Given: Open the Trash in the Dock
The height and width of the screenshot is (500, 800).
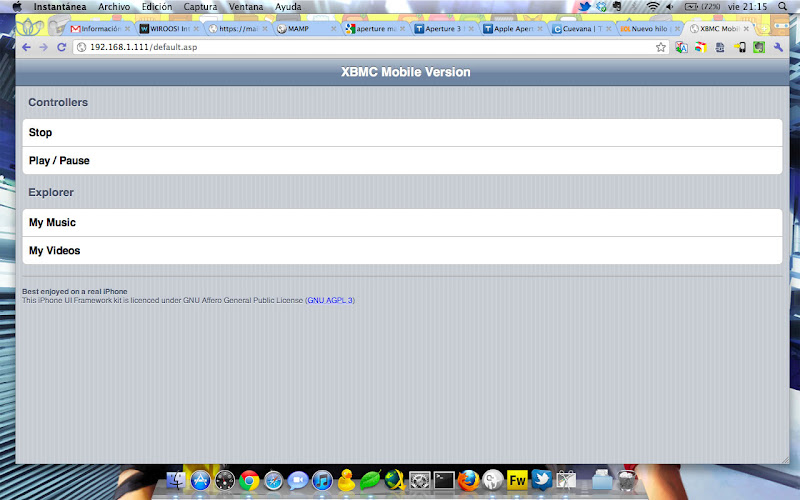Looking at the screenshot, I should [x=627, y=480].
